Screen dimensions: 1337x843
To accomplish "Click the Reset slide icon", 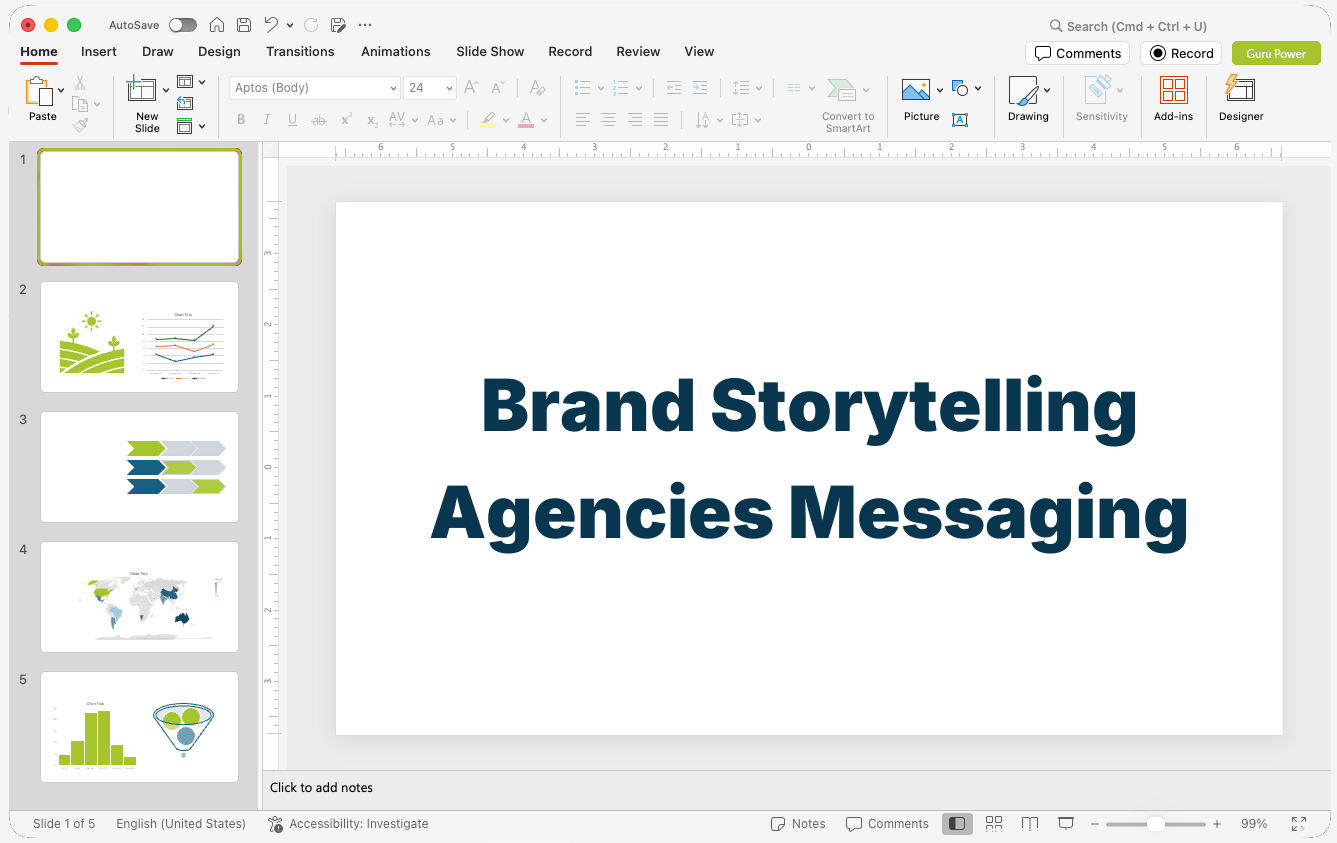I will coord(185,103).
